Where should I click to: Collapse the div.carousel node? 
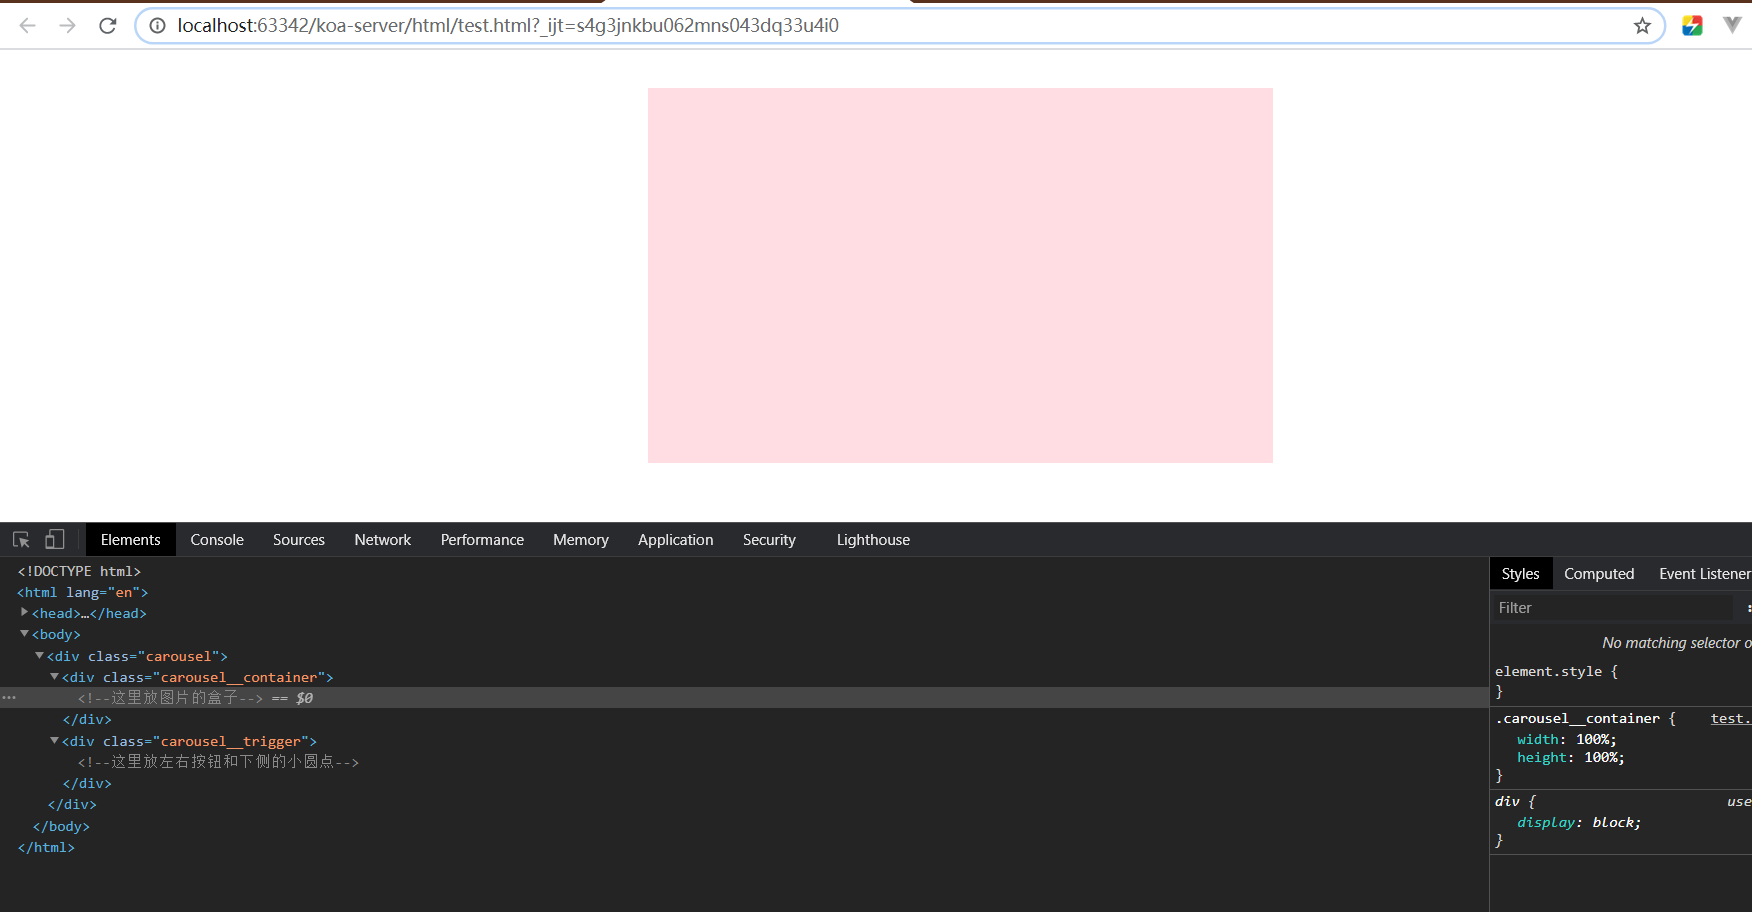pyautogui.click(x=40, y=656)
